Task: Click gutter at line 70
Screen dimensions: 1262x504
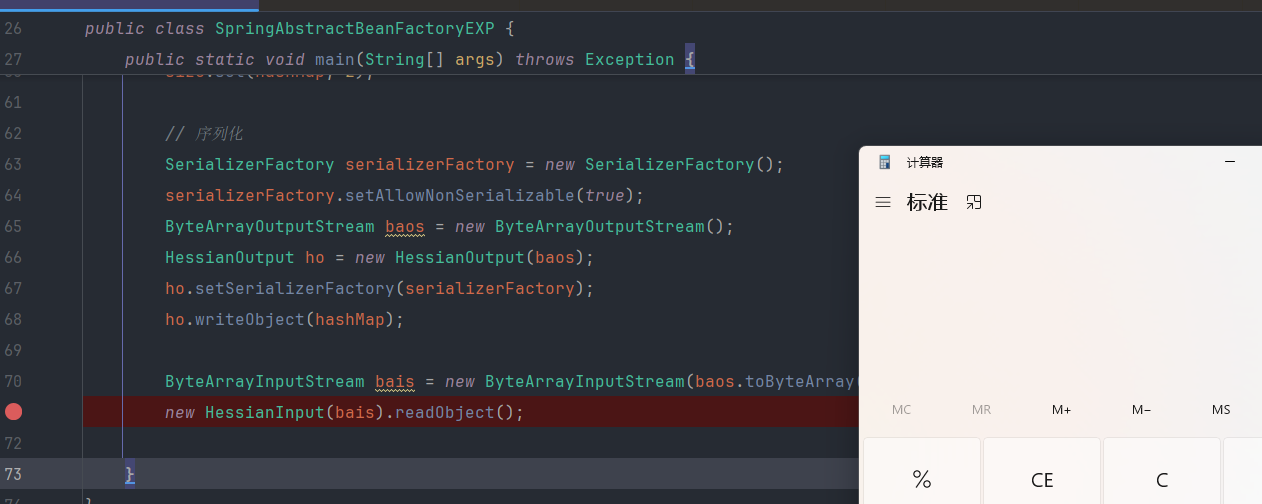Action: coord(13,381)
